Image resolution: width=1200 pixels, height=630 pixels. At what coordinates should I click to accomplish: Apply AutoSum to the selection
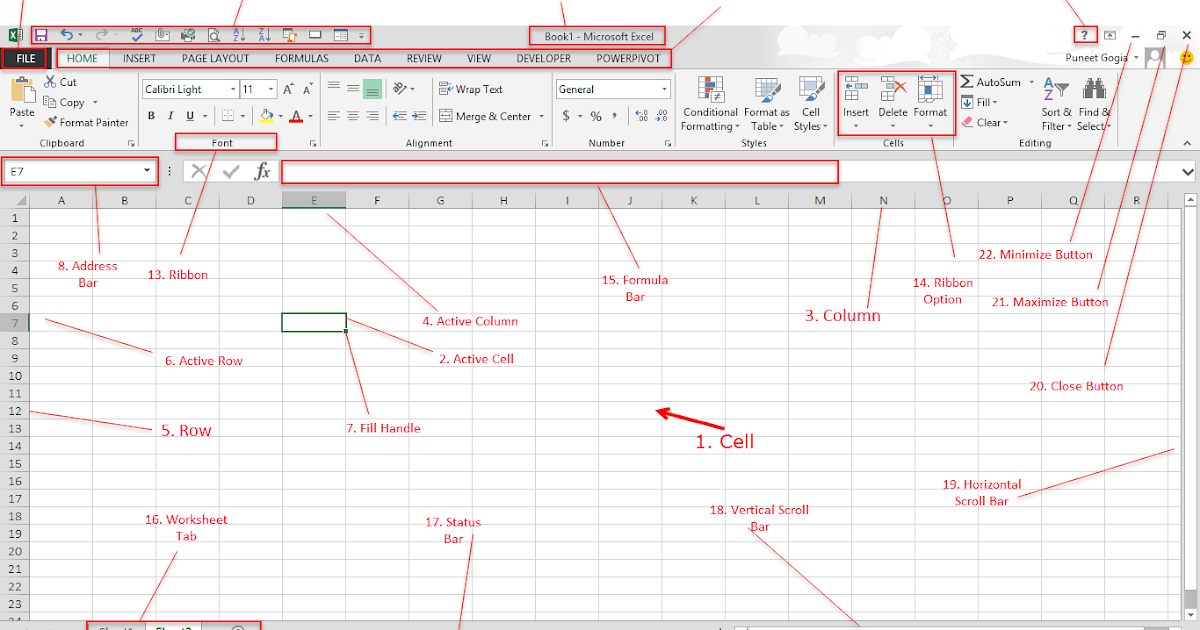[x=990, y=82]
